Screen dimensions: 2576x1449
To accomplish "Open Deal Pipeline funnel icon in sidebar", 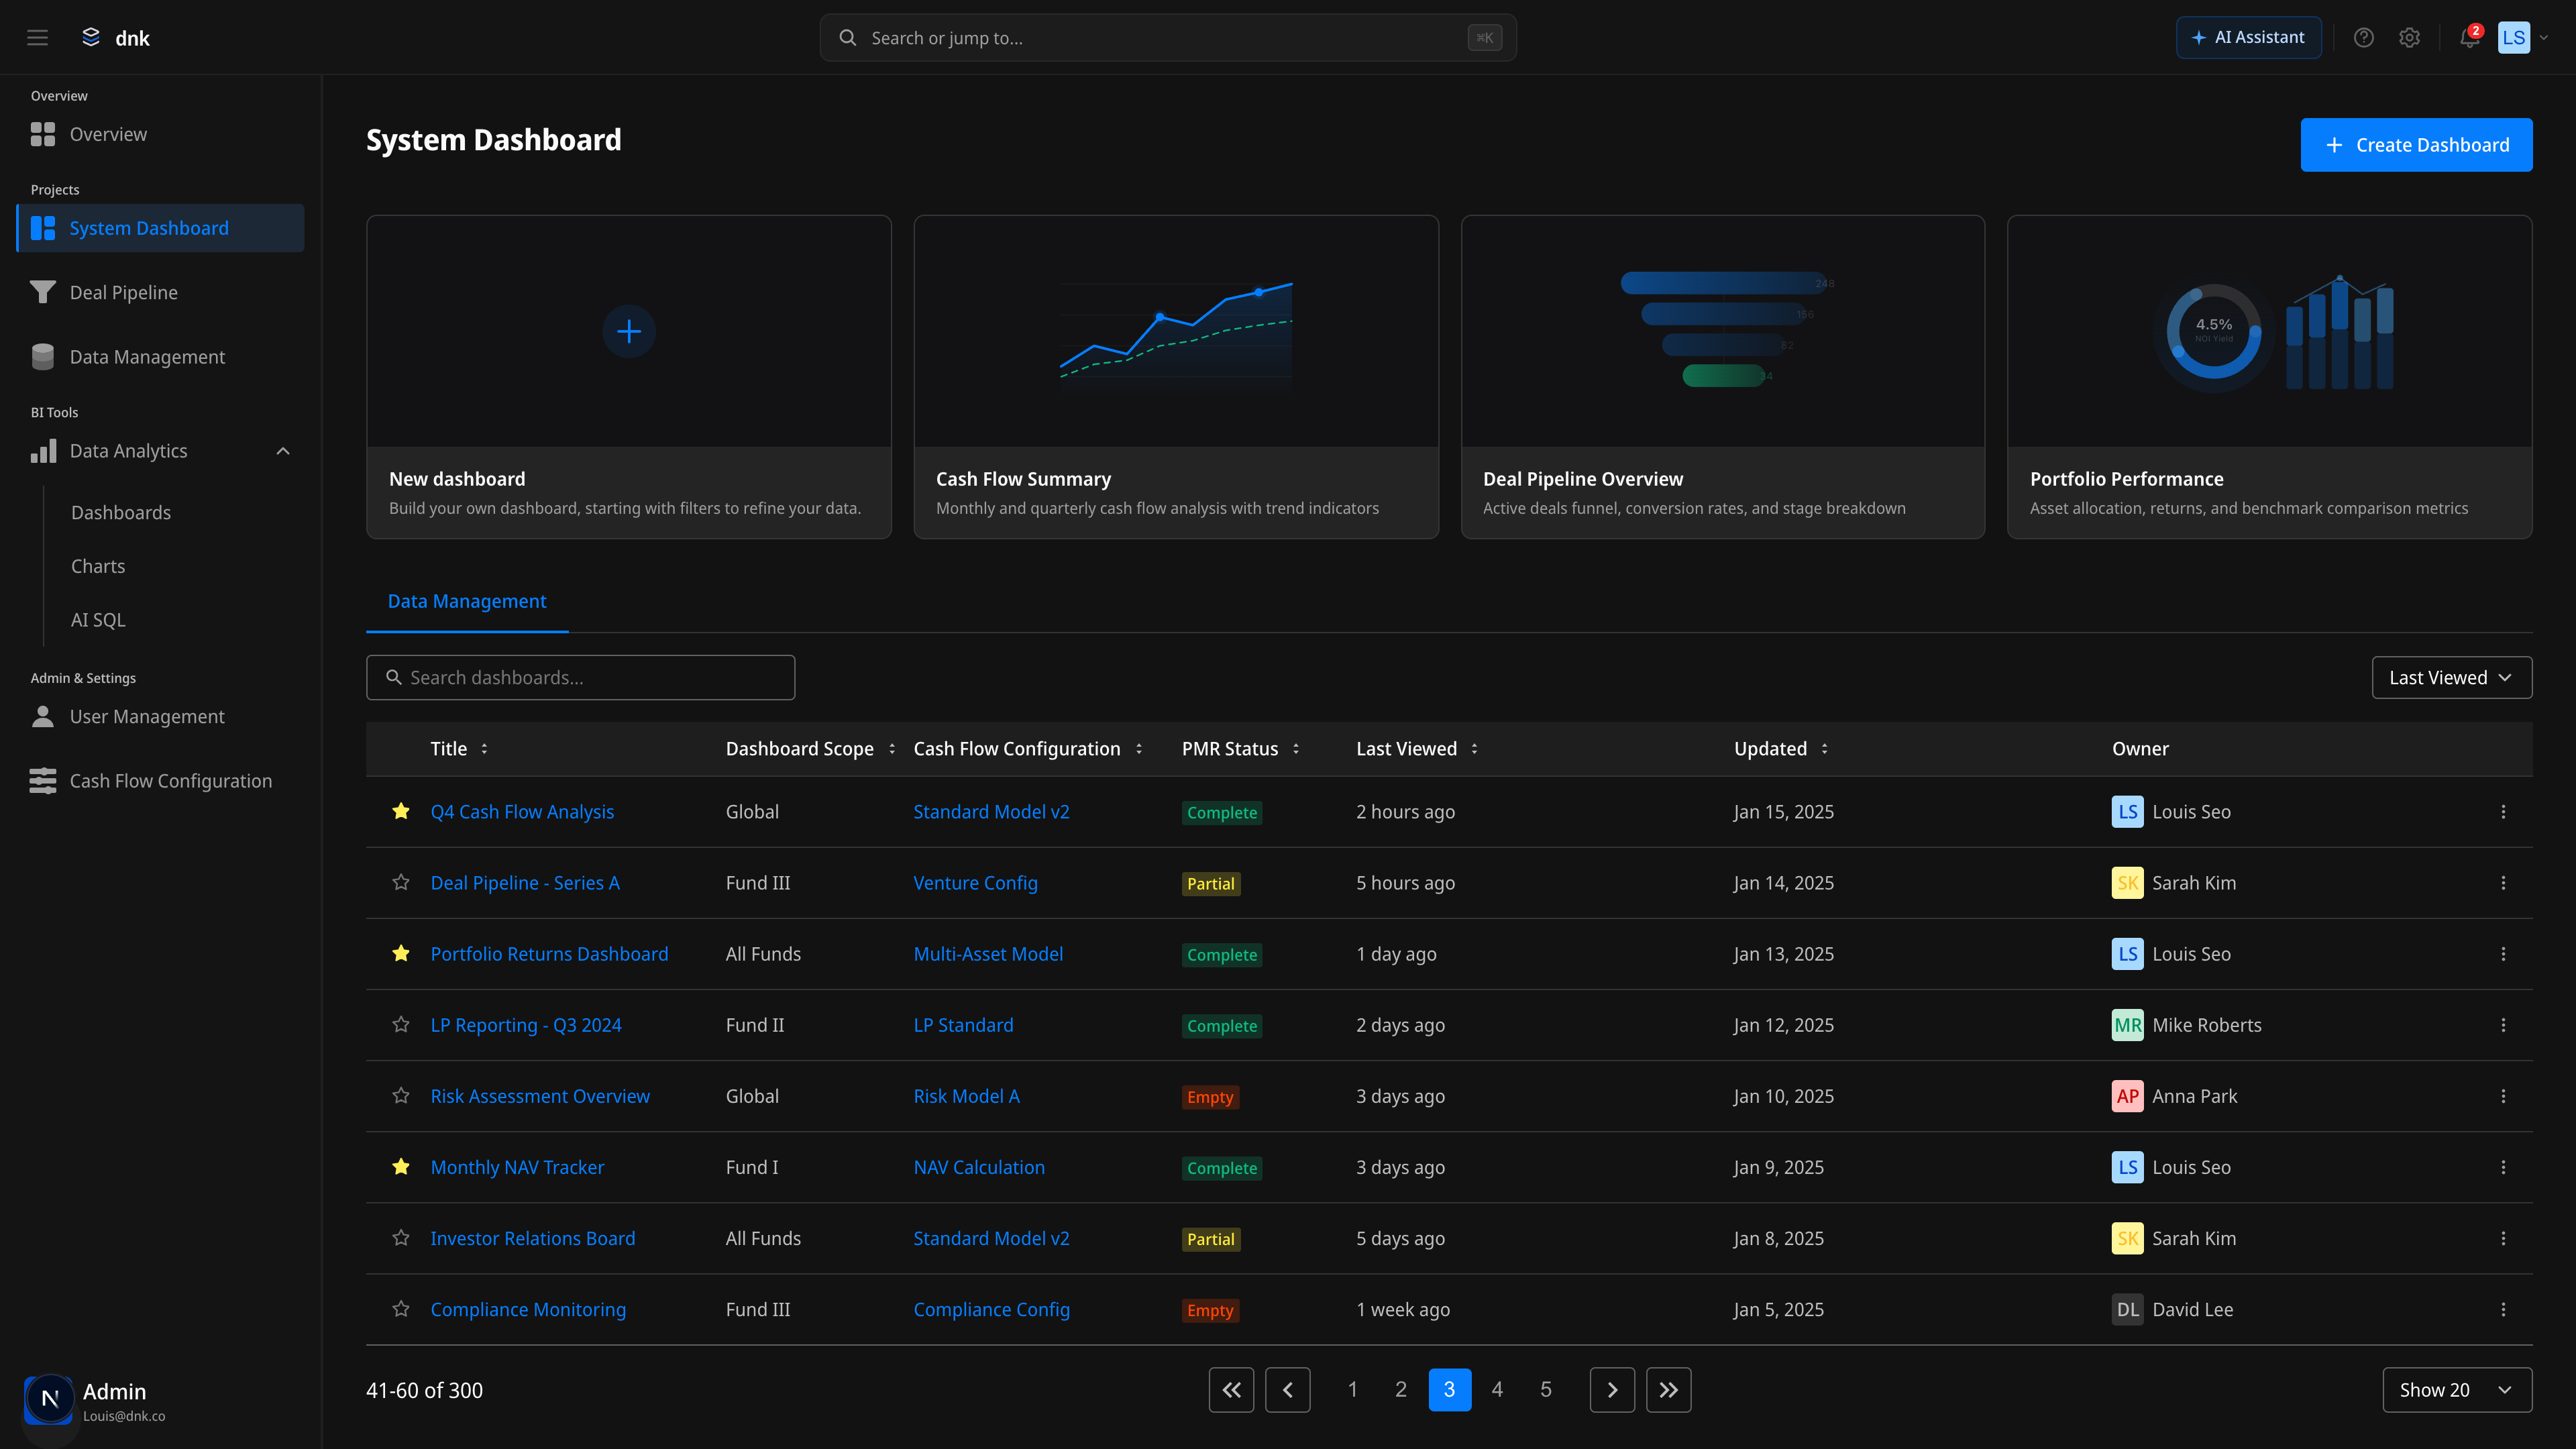I will pos(43,292).
